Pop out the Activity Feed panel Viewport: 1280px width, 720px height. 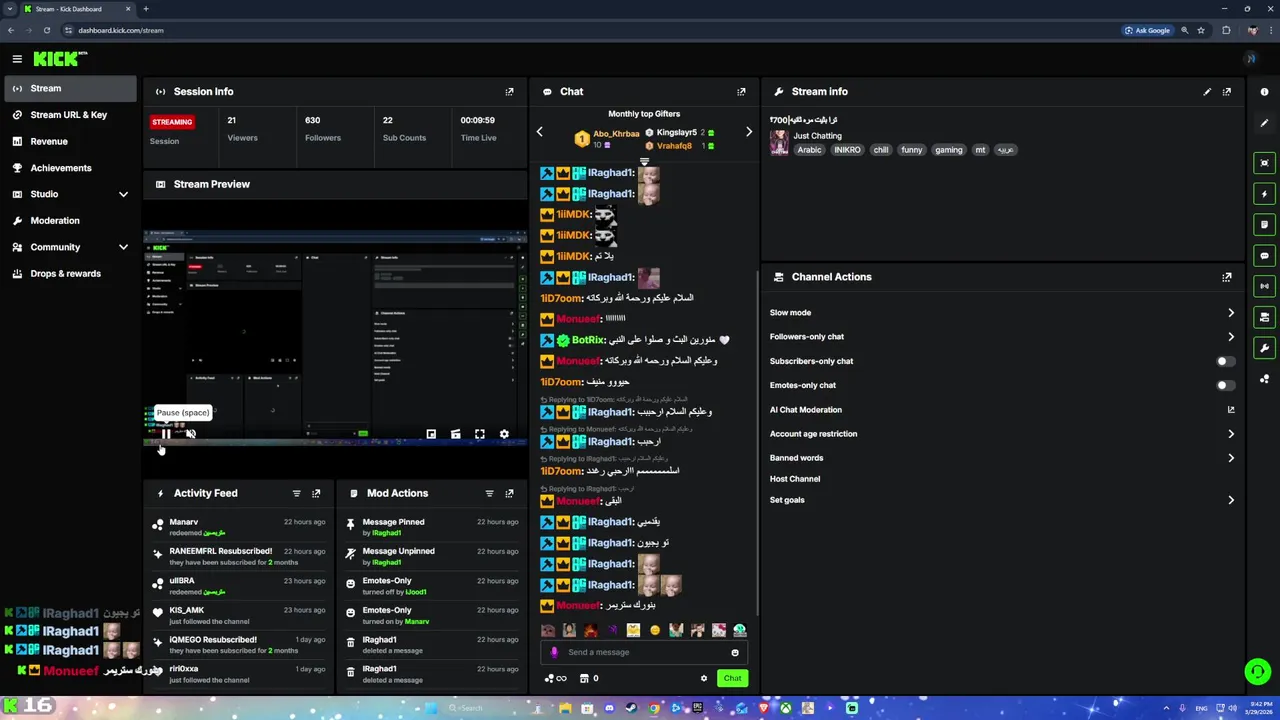(x=316, y=493)
